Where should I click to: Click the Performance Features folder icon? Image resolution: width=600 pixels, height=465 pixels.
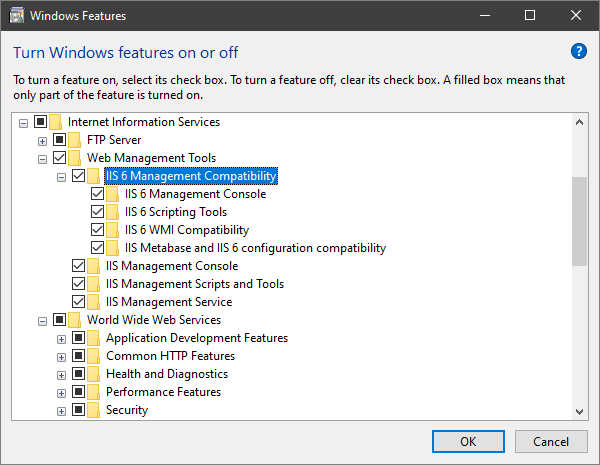pyautogui.click(x=94, y=392)
